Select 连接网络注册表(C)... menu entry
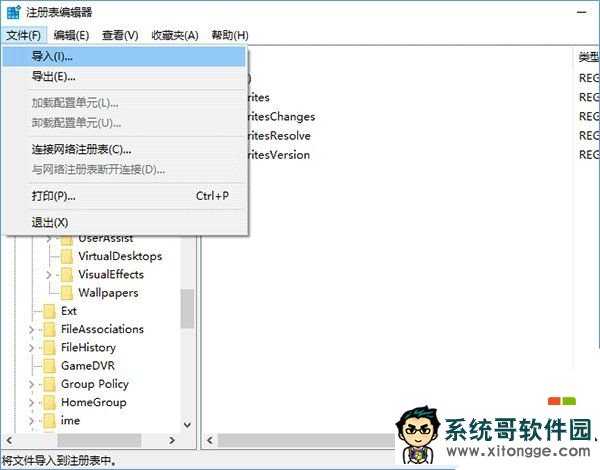600x470 pixels. tap(124, 150)
